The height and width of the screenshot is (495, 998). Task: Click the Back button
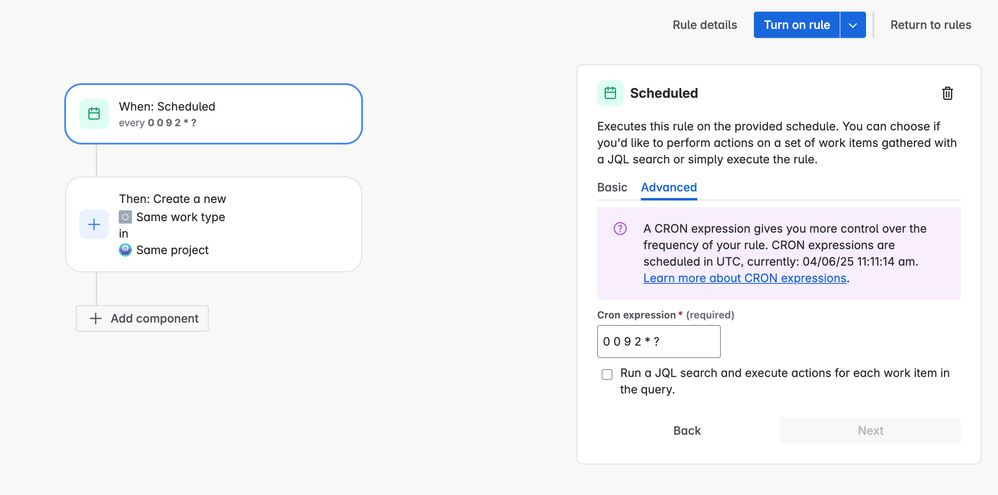pyautogui.click(x=687, y=431)
